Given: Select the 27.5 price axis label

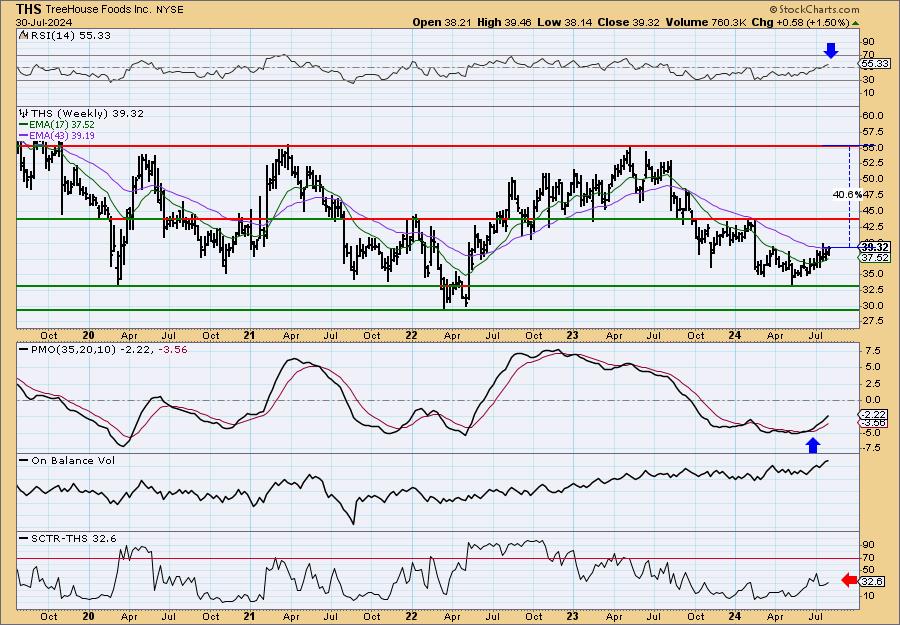Looking at the screenshot, I should pos(872,321).
